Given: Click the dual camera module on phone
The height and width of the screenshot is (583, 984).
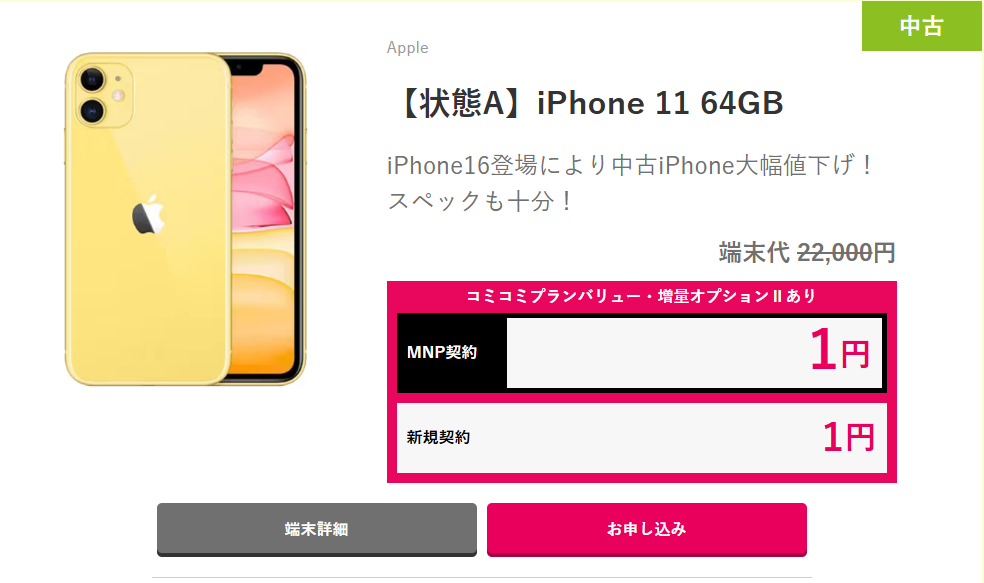Looking at the screenshot, I should click(x=105, y=95).
